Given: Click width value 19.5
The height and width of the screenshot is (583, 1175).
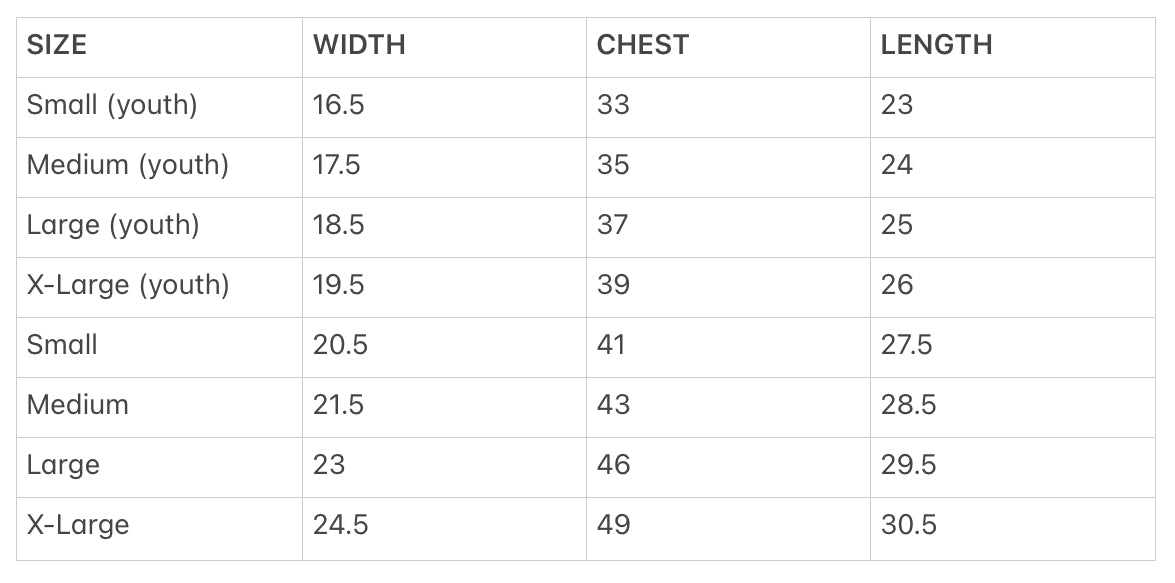Looking at the screenshot, I should (x=338, y=285).
